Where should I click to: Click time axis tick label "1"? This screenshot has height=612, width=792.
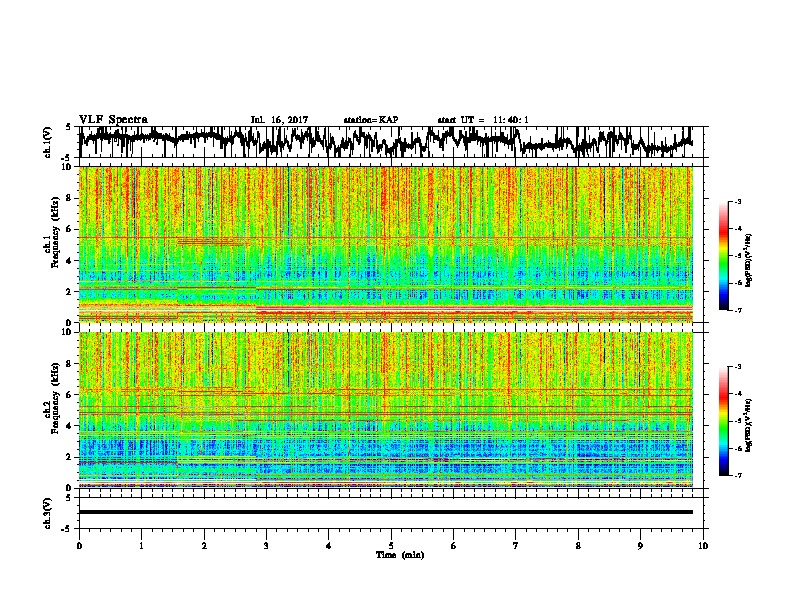click(x=141, y=546)
